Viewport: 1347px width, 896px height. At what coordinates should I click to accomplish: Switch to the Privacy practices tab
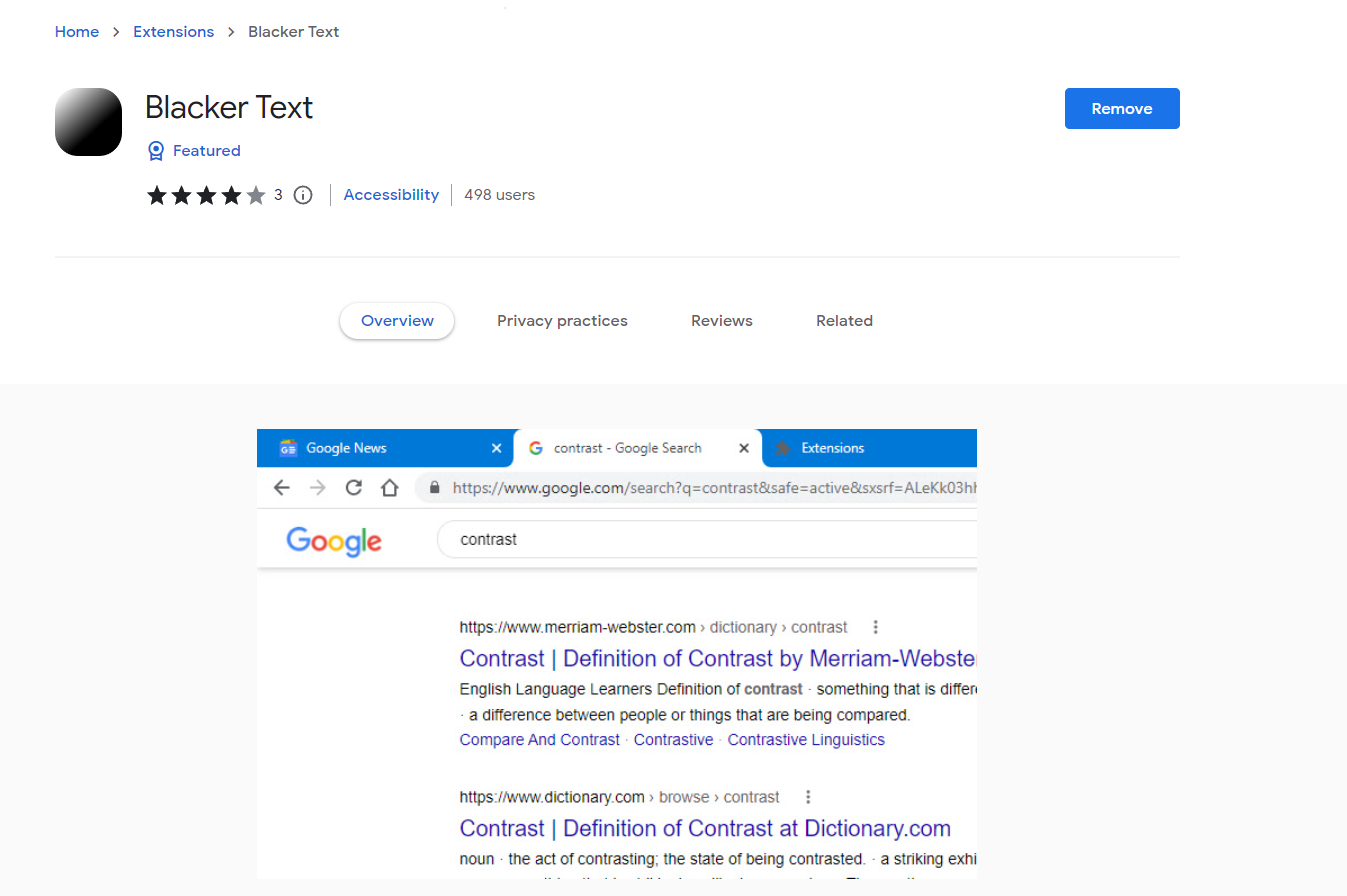[562, 321]
